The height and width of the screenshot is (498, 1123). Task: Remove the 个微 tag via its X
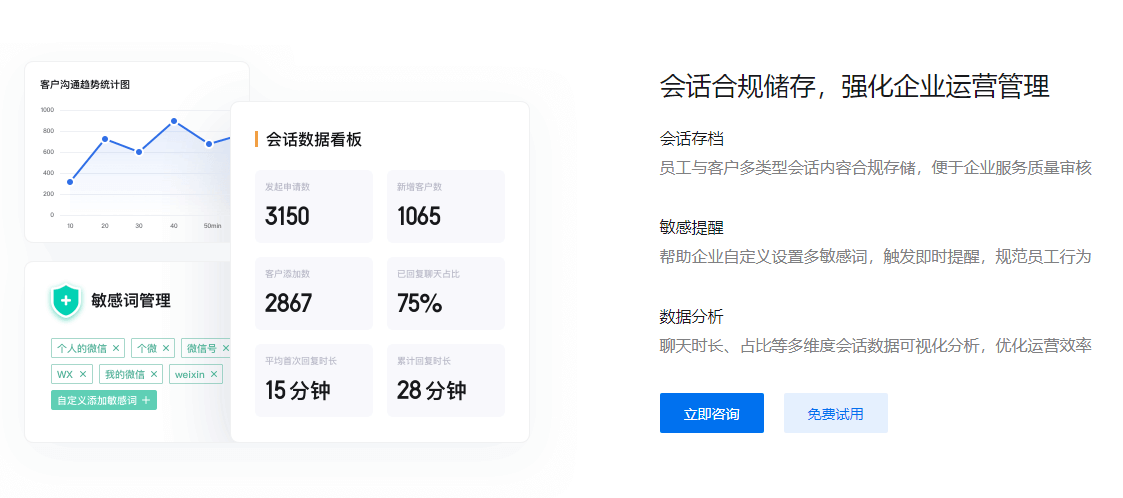[x=165, y=348]
